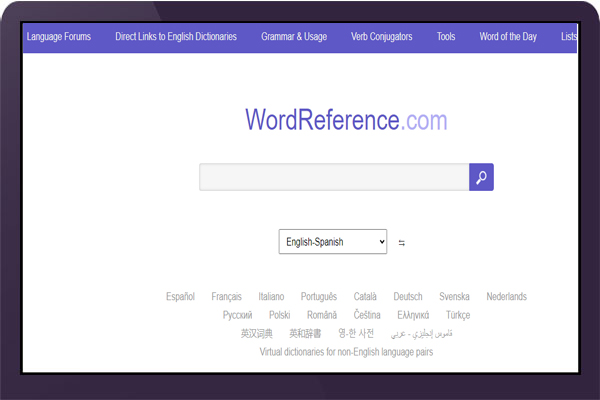Open the Arabic dictionary link
Viewport: 600px width, 400px height.
pyautogui.click(x=421, y=334)
